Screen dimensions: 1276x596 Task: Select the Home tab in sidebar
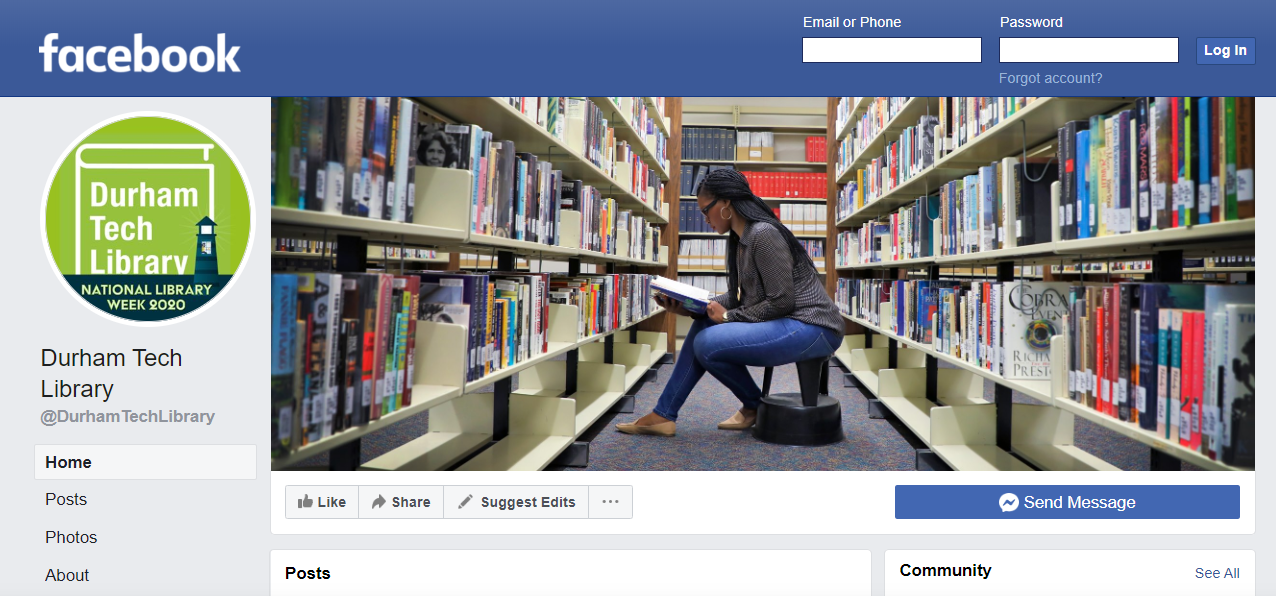(146, 462)
